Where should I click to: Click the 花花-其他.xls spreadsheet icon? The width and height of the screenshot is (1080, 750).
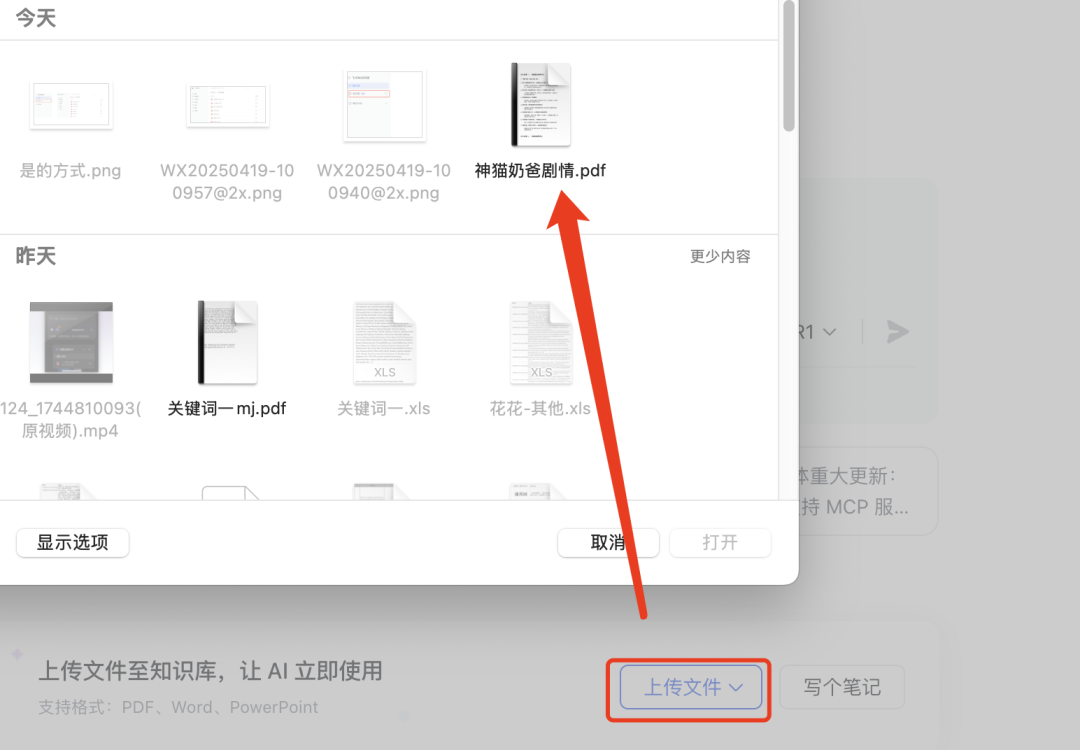click(540, 343)
